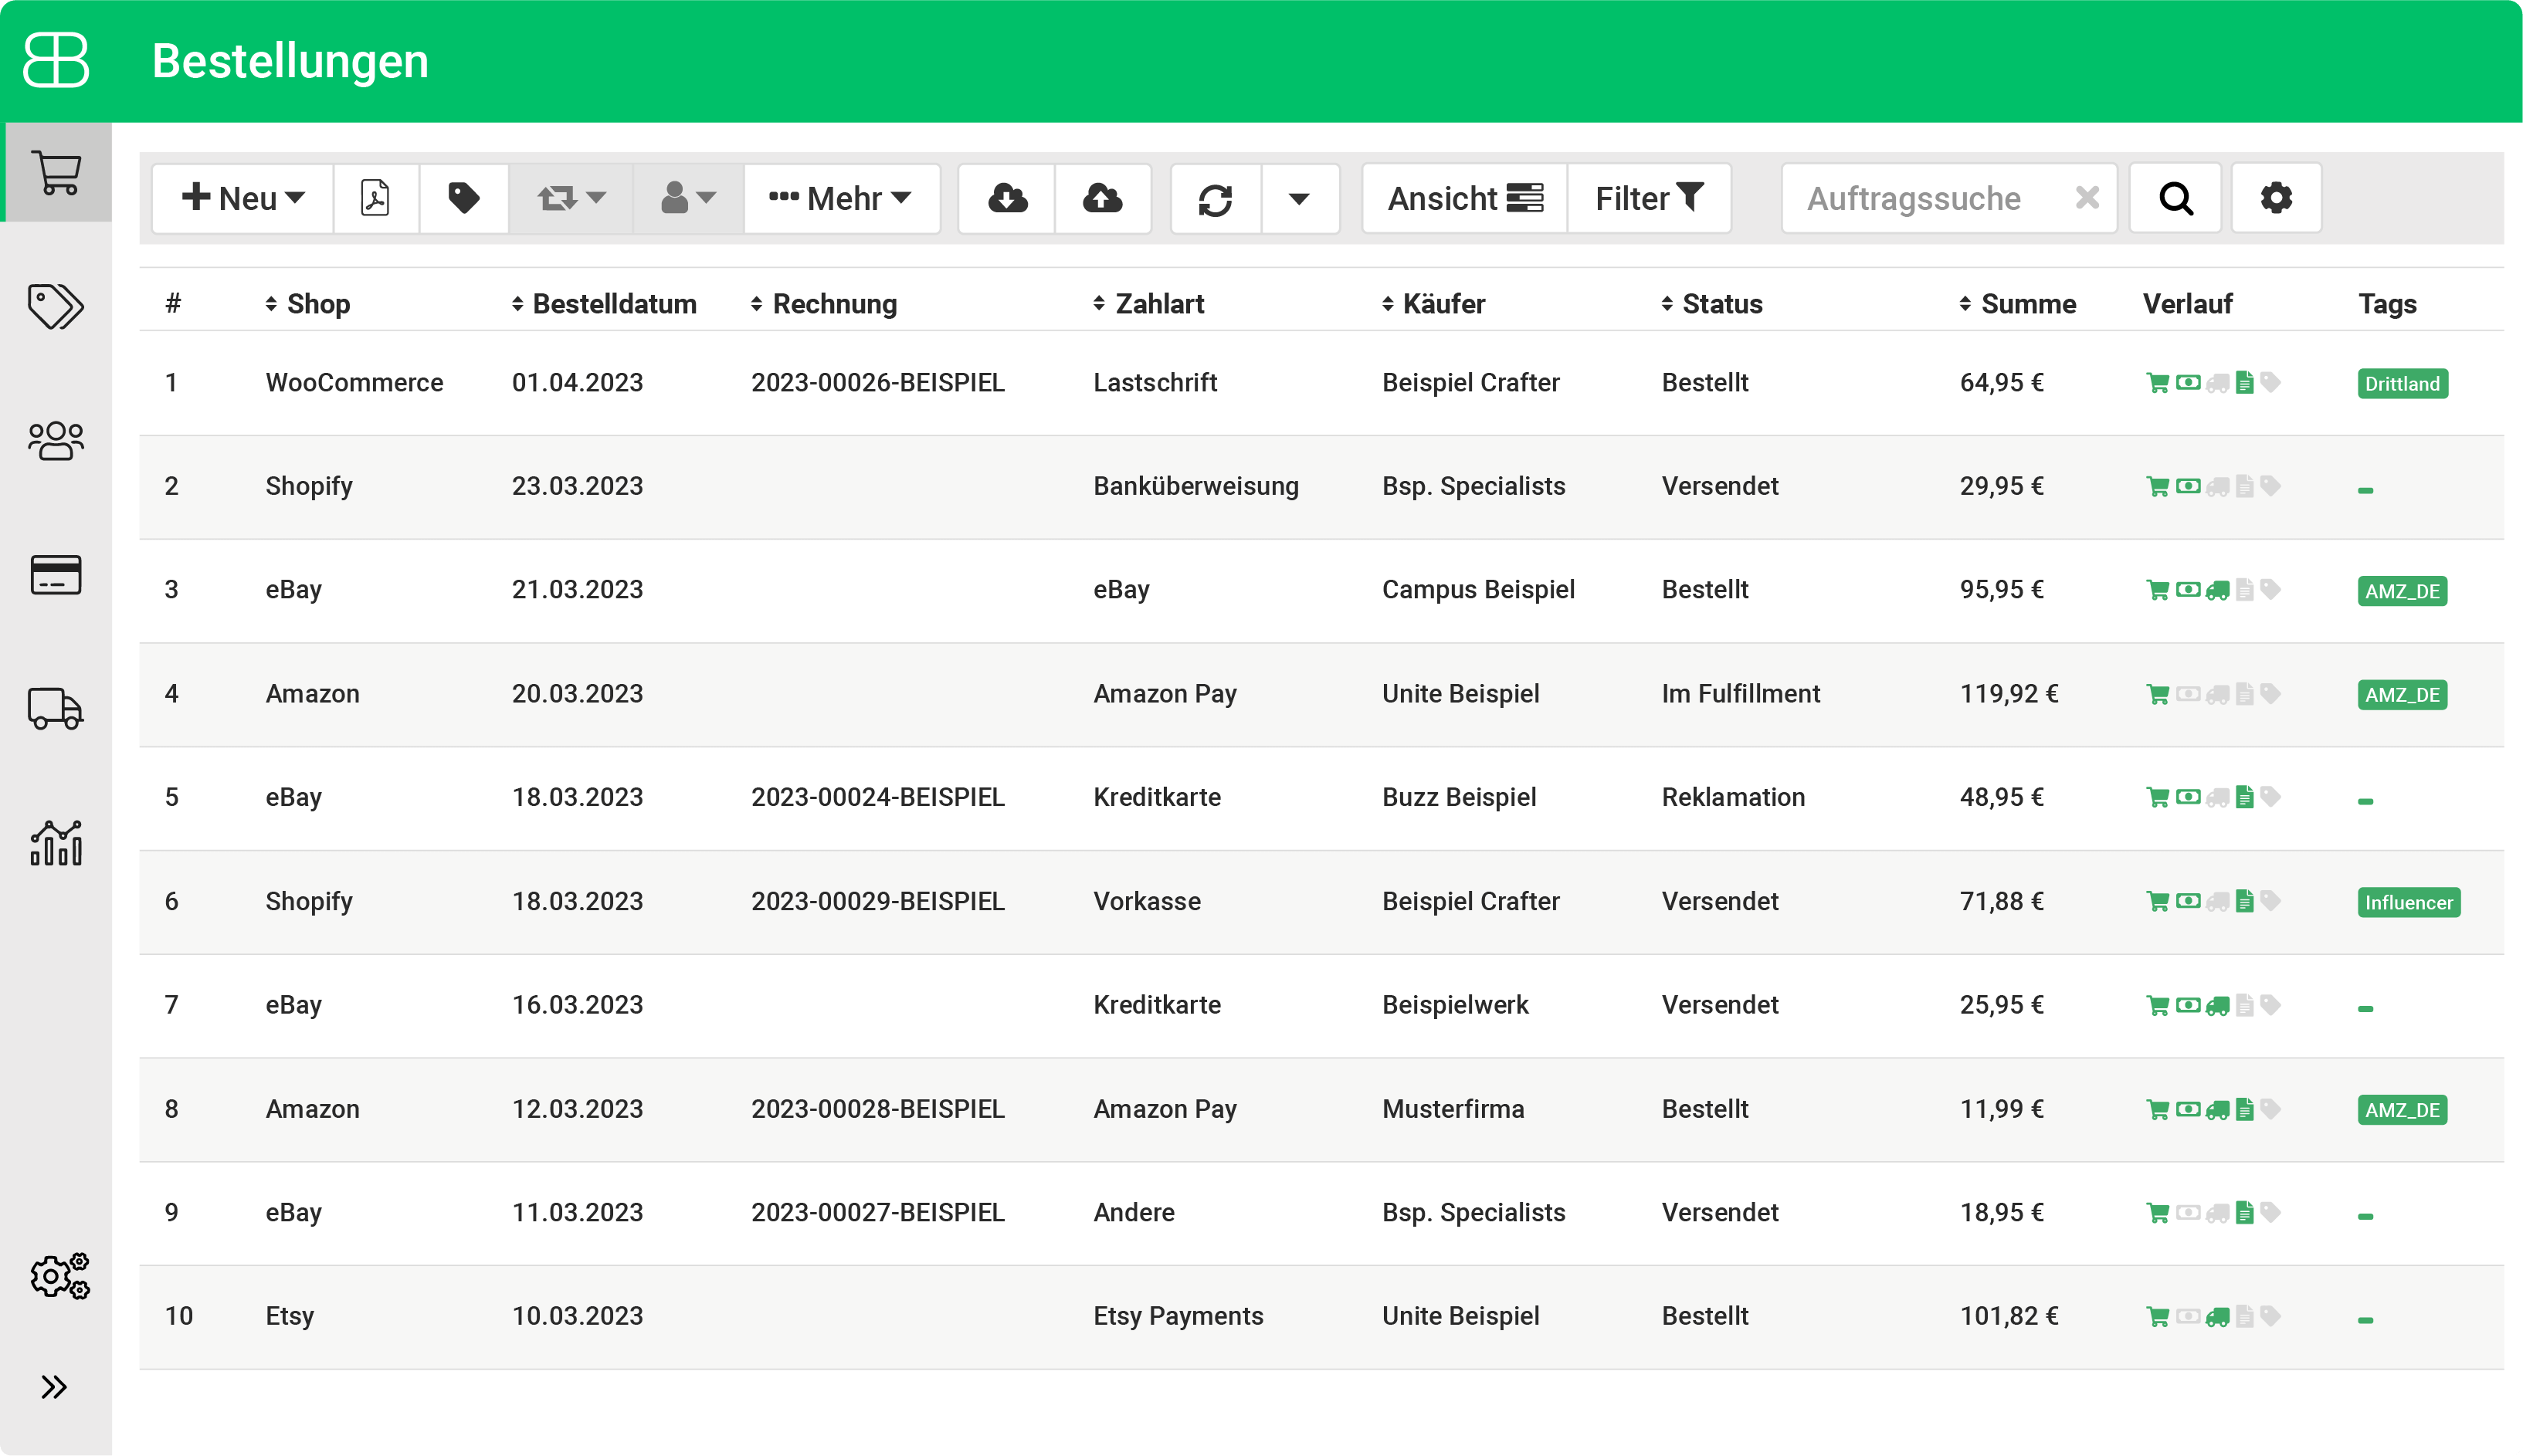Click the gear settings toolbar button
Image resolution: width=2523 pixels, height=1456 pixels.
pos(2276,198)
